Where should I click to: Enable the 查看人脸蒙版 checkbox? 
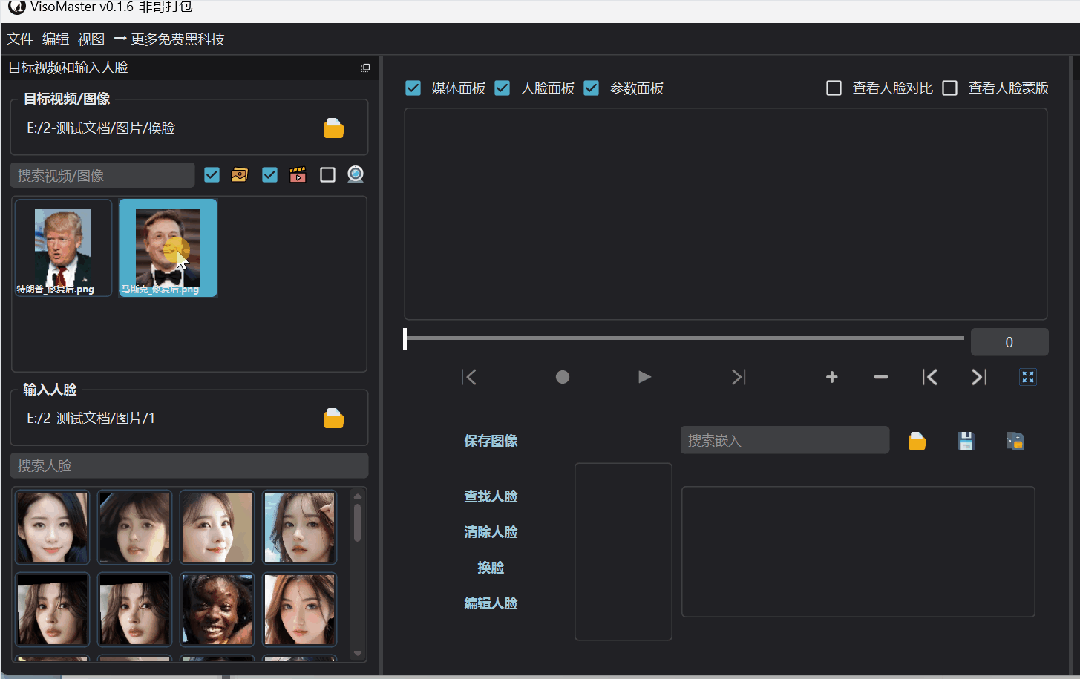[949, 88]
